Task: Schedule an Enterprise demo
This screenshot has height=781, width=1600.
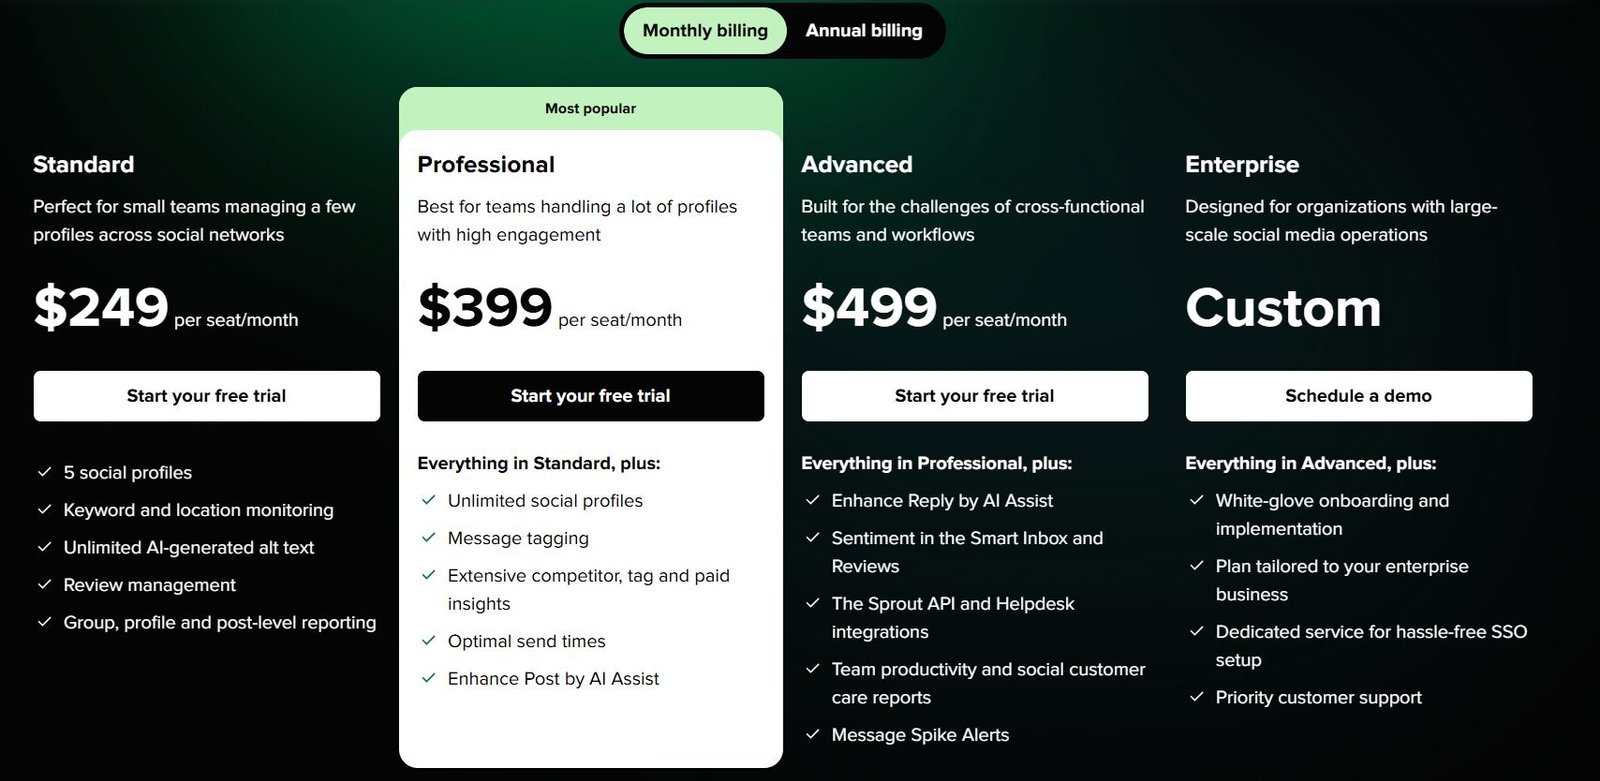Action: coord(1359,396)
